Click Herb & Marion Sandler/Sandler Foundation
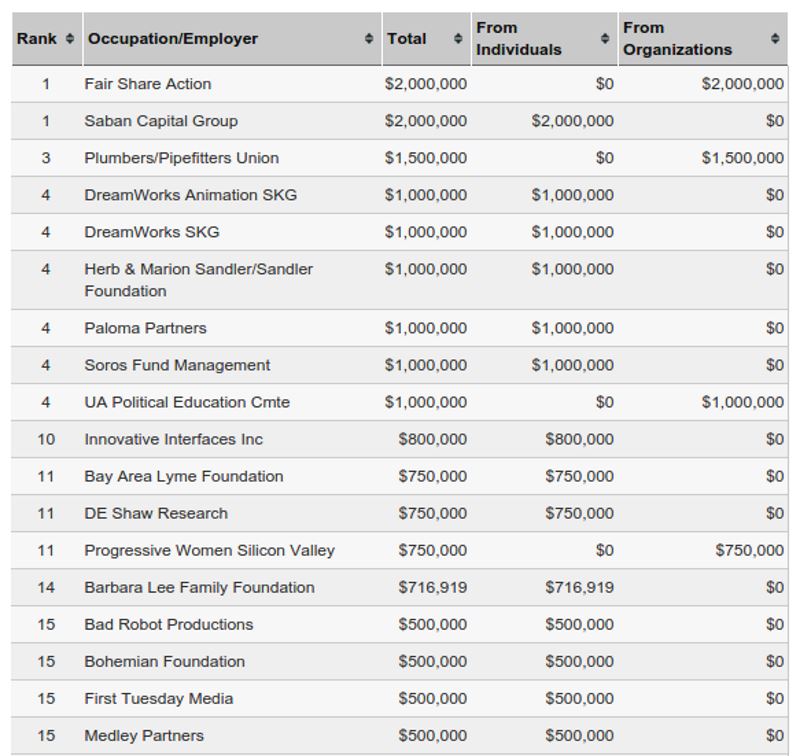 point(198,280)
